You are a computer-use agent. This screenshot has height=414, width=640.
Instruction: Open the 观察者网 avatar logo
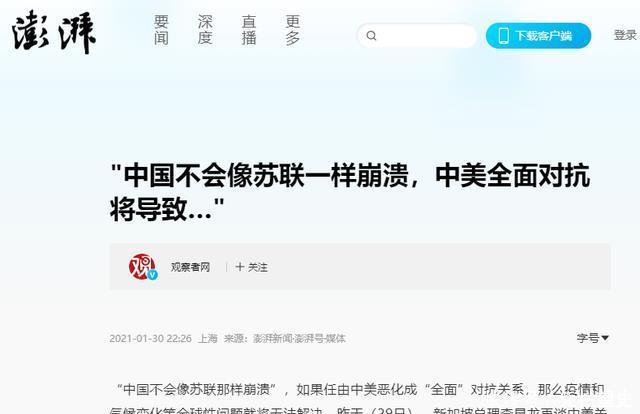[x=142, y=266]
